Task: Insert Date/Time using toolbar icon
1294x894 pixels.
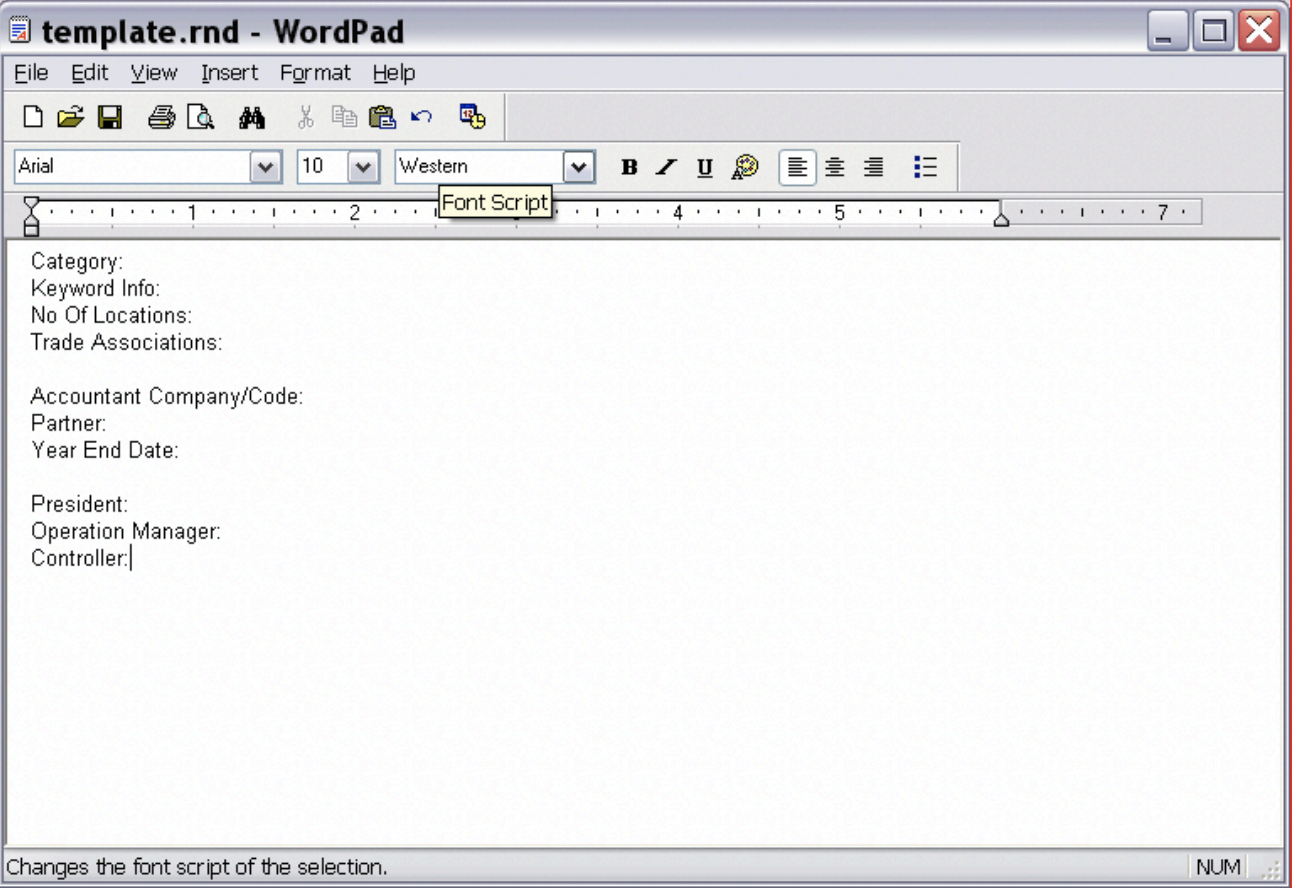Action: pyautogui.click(x=472, y=117)
